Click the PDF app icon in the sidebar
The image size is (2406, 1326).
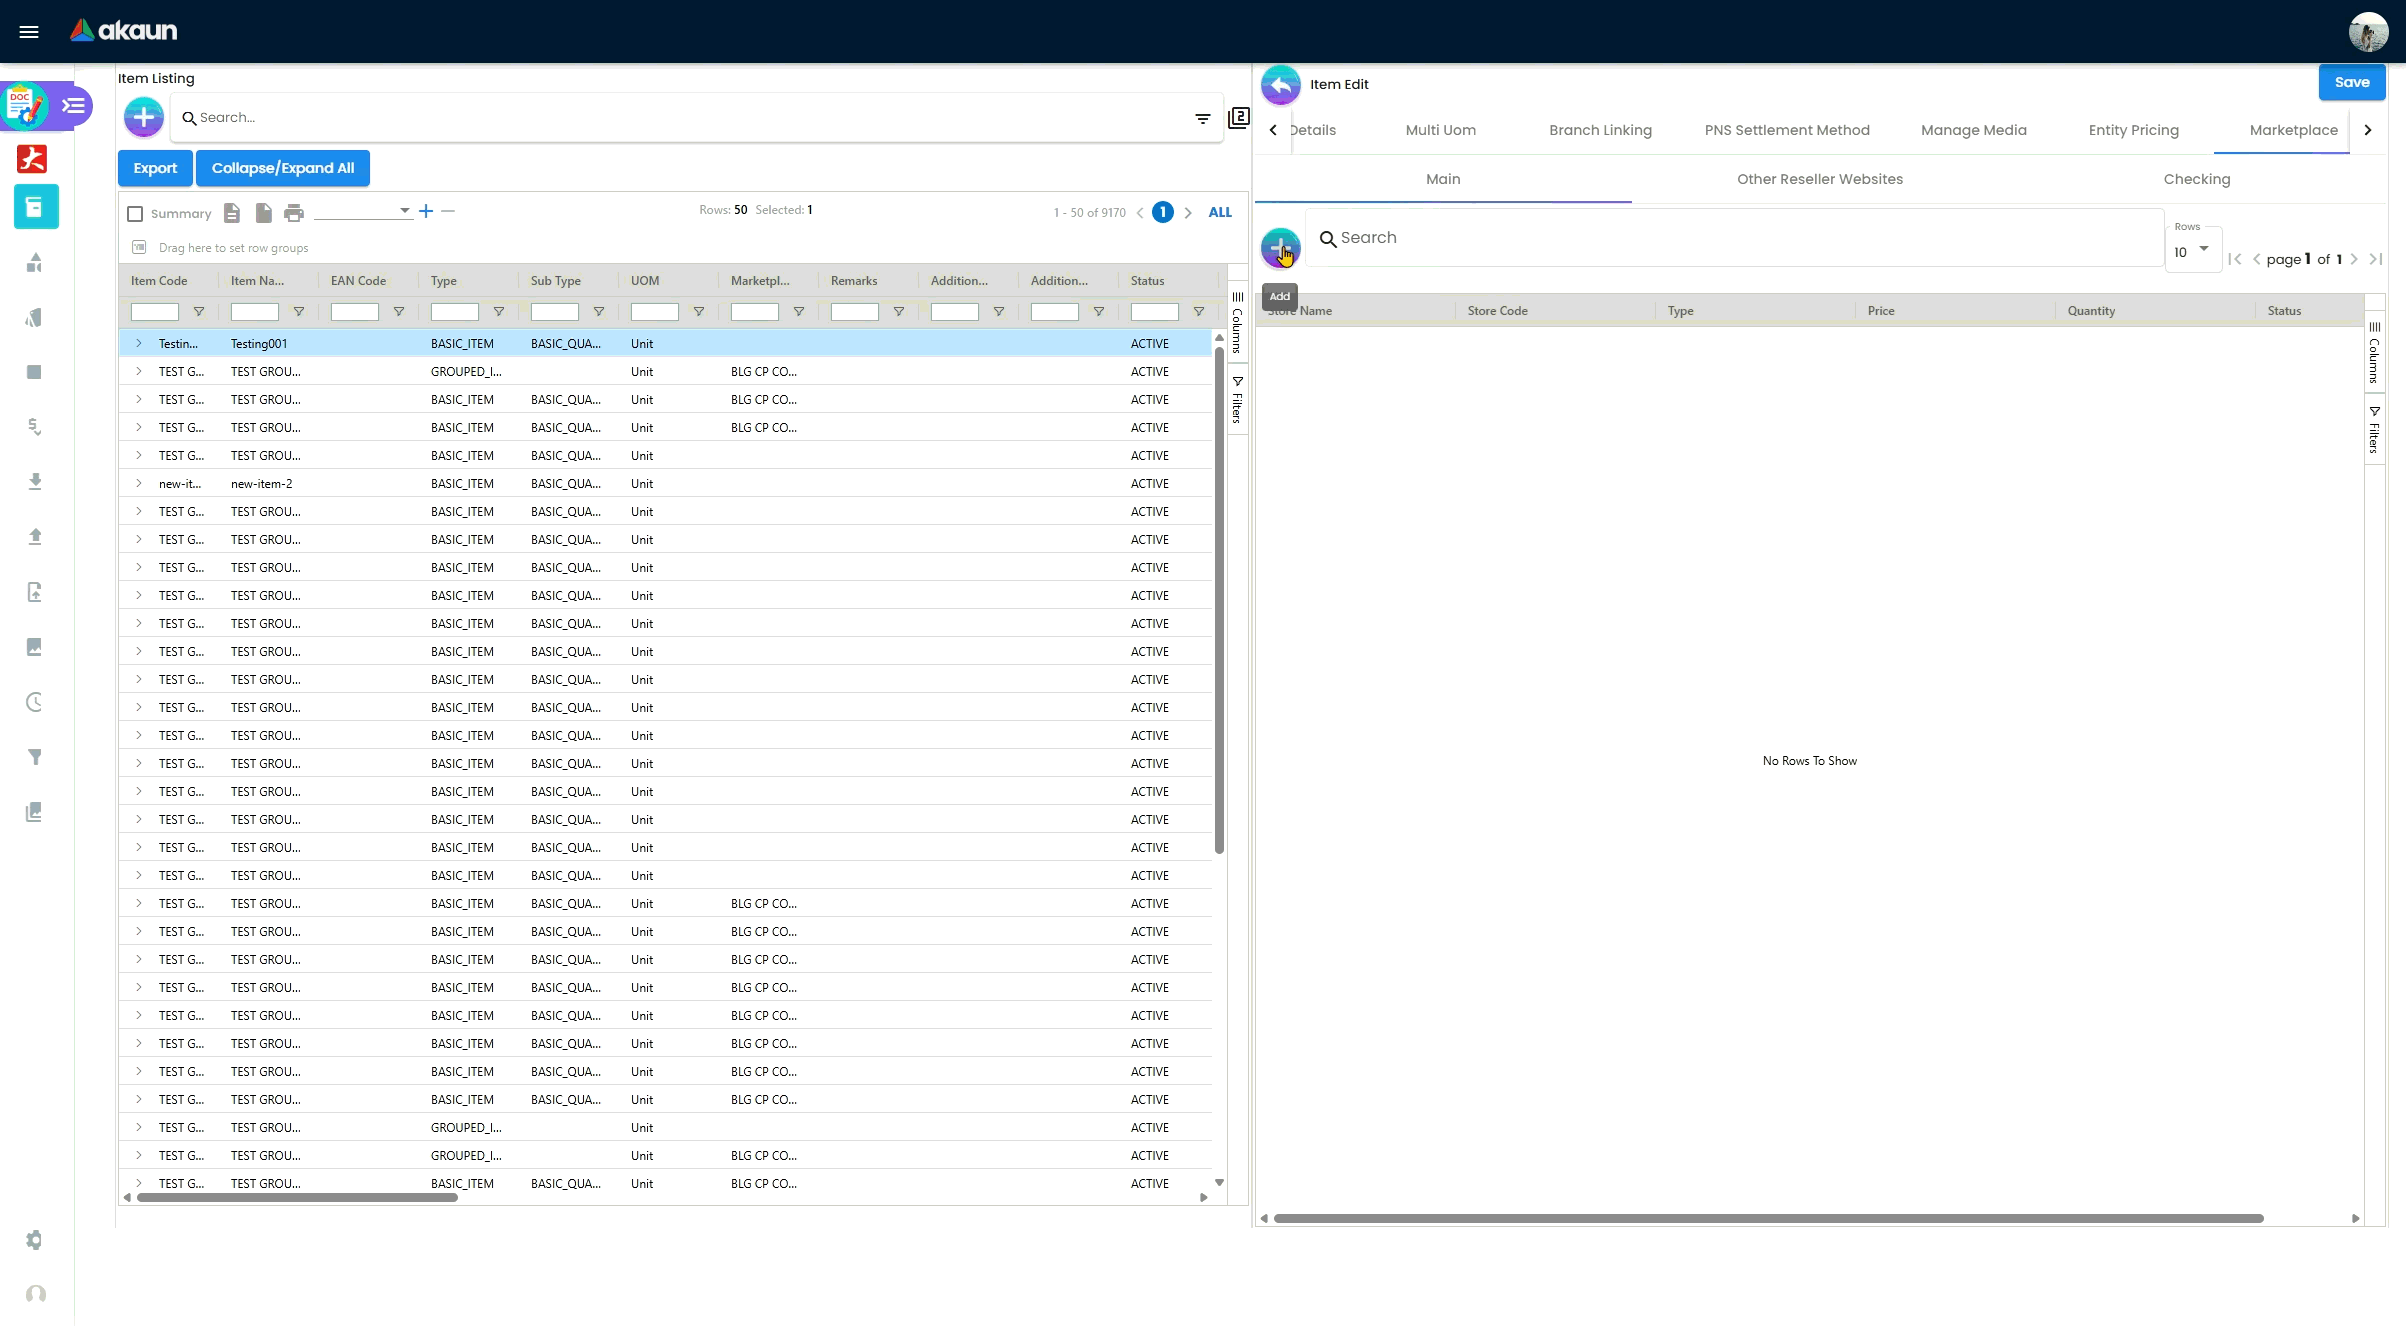(x=33, y=159)
